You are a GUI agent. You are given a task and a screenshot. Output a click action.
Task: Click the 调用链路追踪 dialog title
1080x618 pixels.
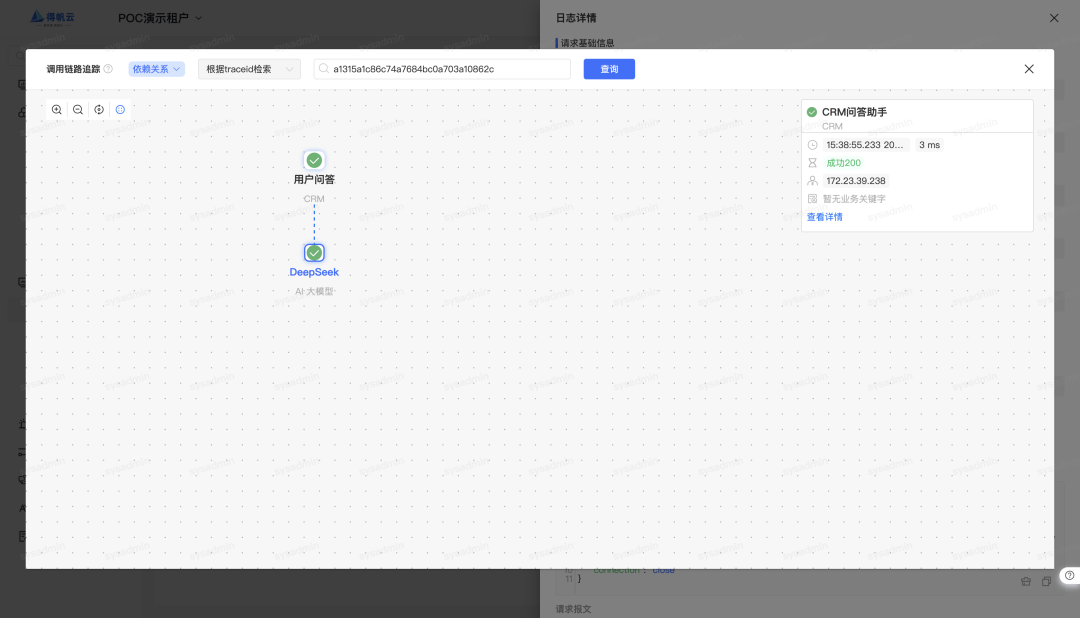tap(73, 69)
